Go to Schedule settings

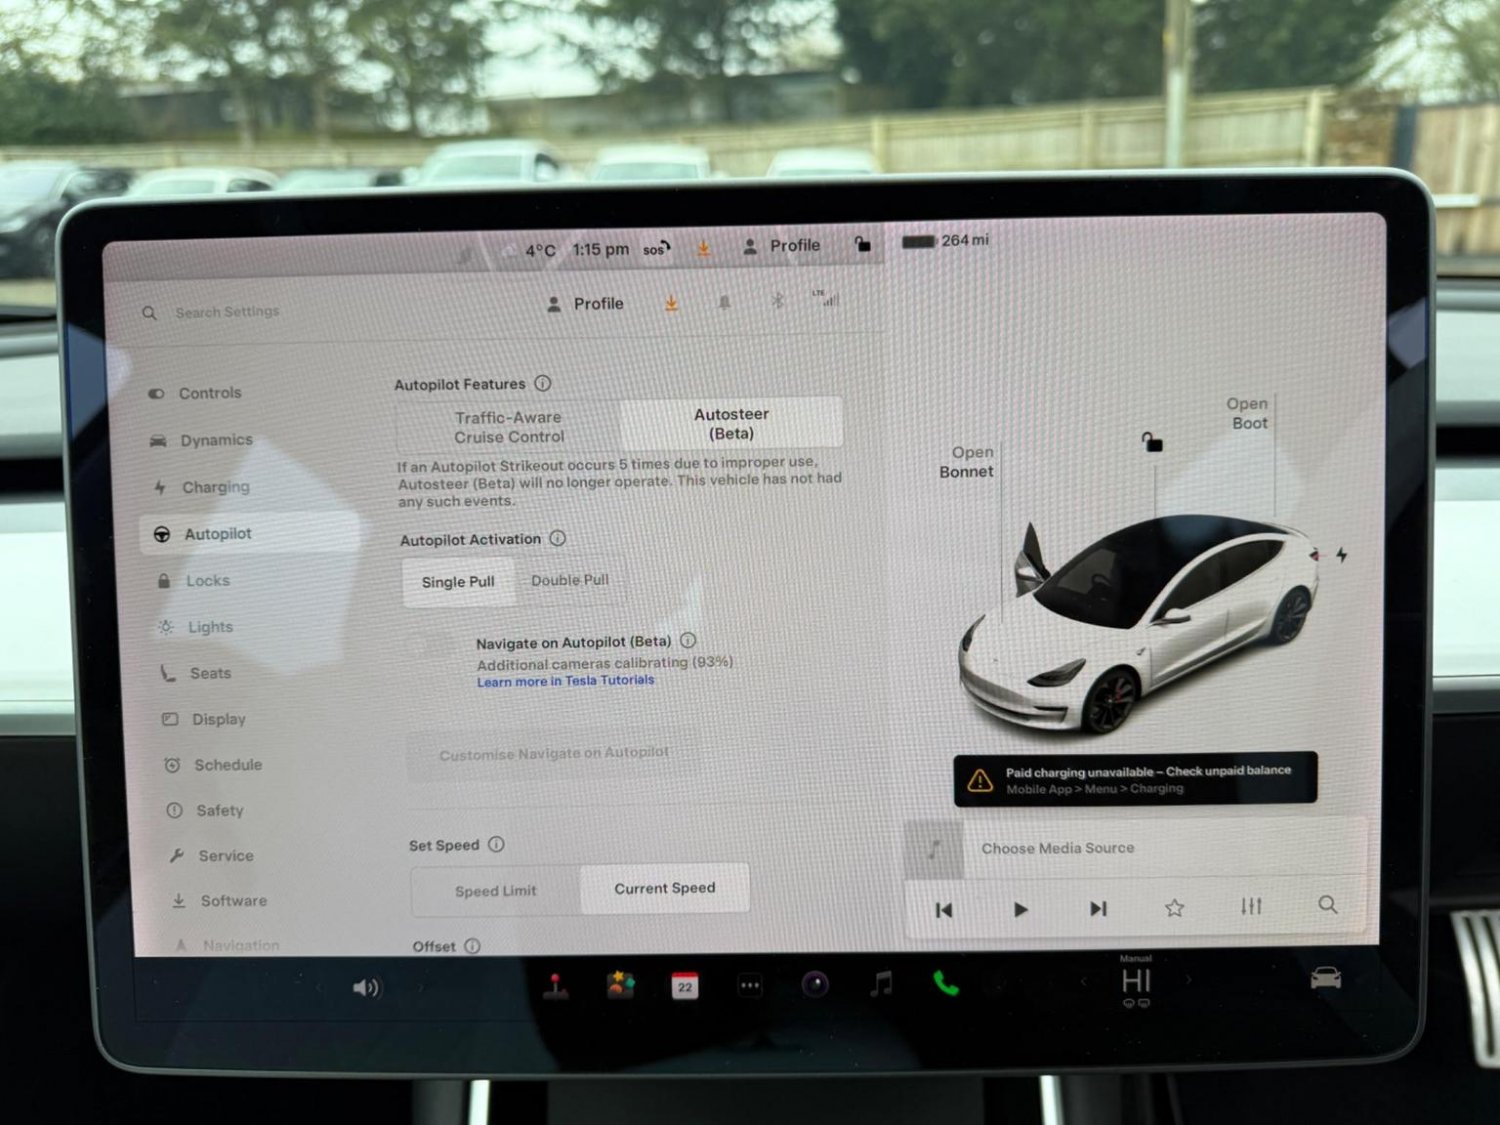click(x=213, y=765)
